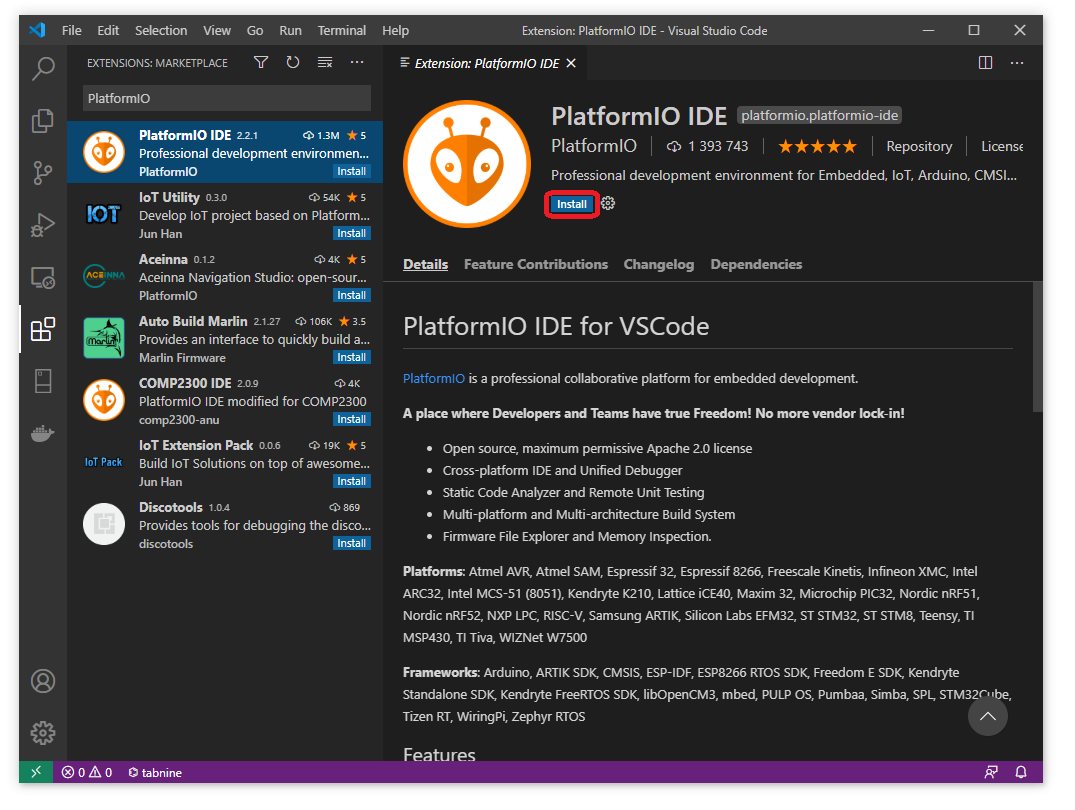The height and width of the screenshot is (810, 1075).
Task: Click the details pane vertical scrollbar
Action: (x=1037, y=346)
